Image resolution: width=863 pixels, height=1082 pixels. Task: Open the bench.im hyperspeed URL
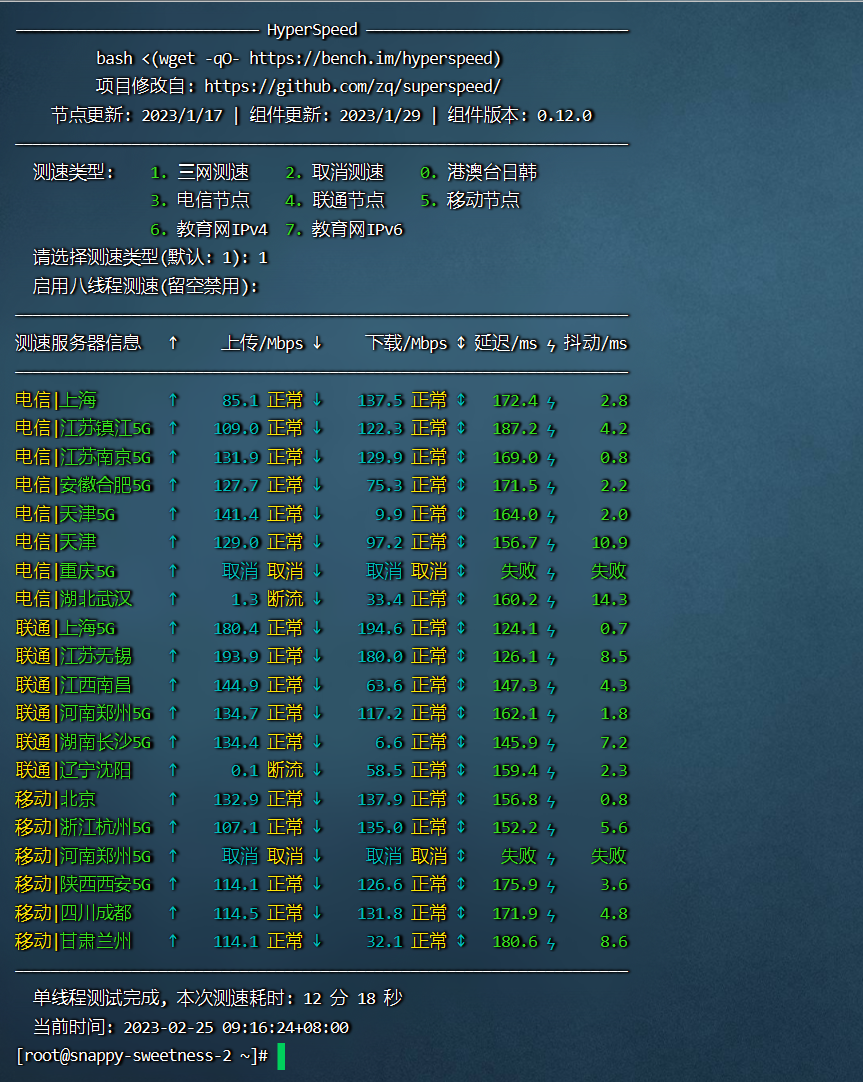[x=375, y=58]
